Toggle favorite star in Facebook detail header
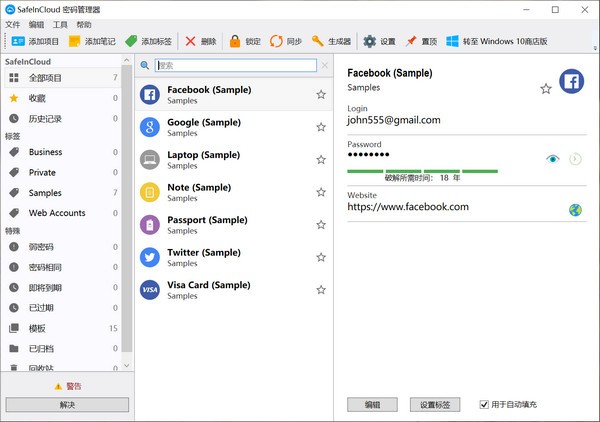This screenshot has width=600, height=422. [546, 89]
